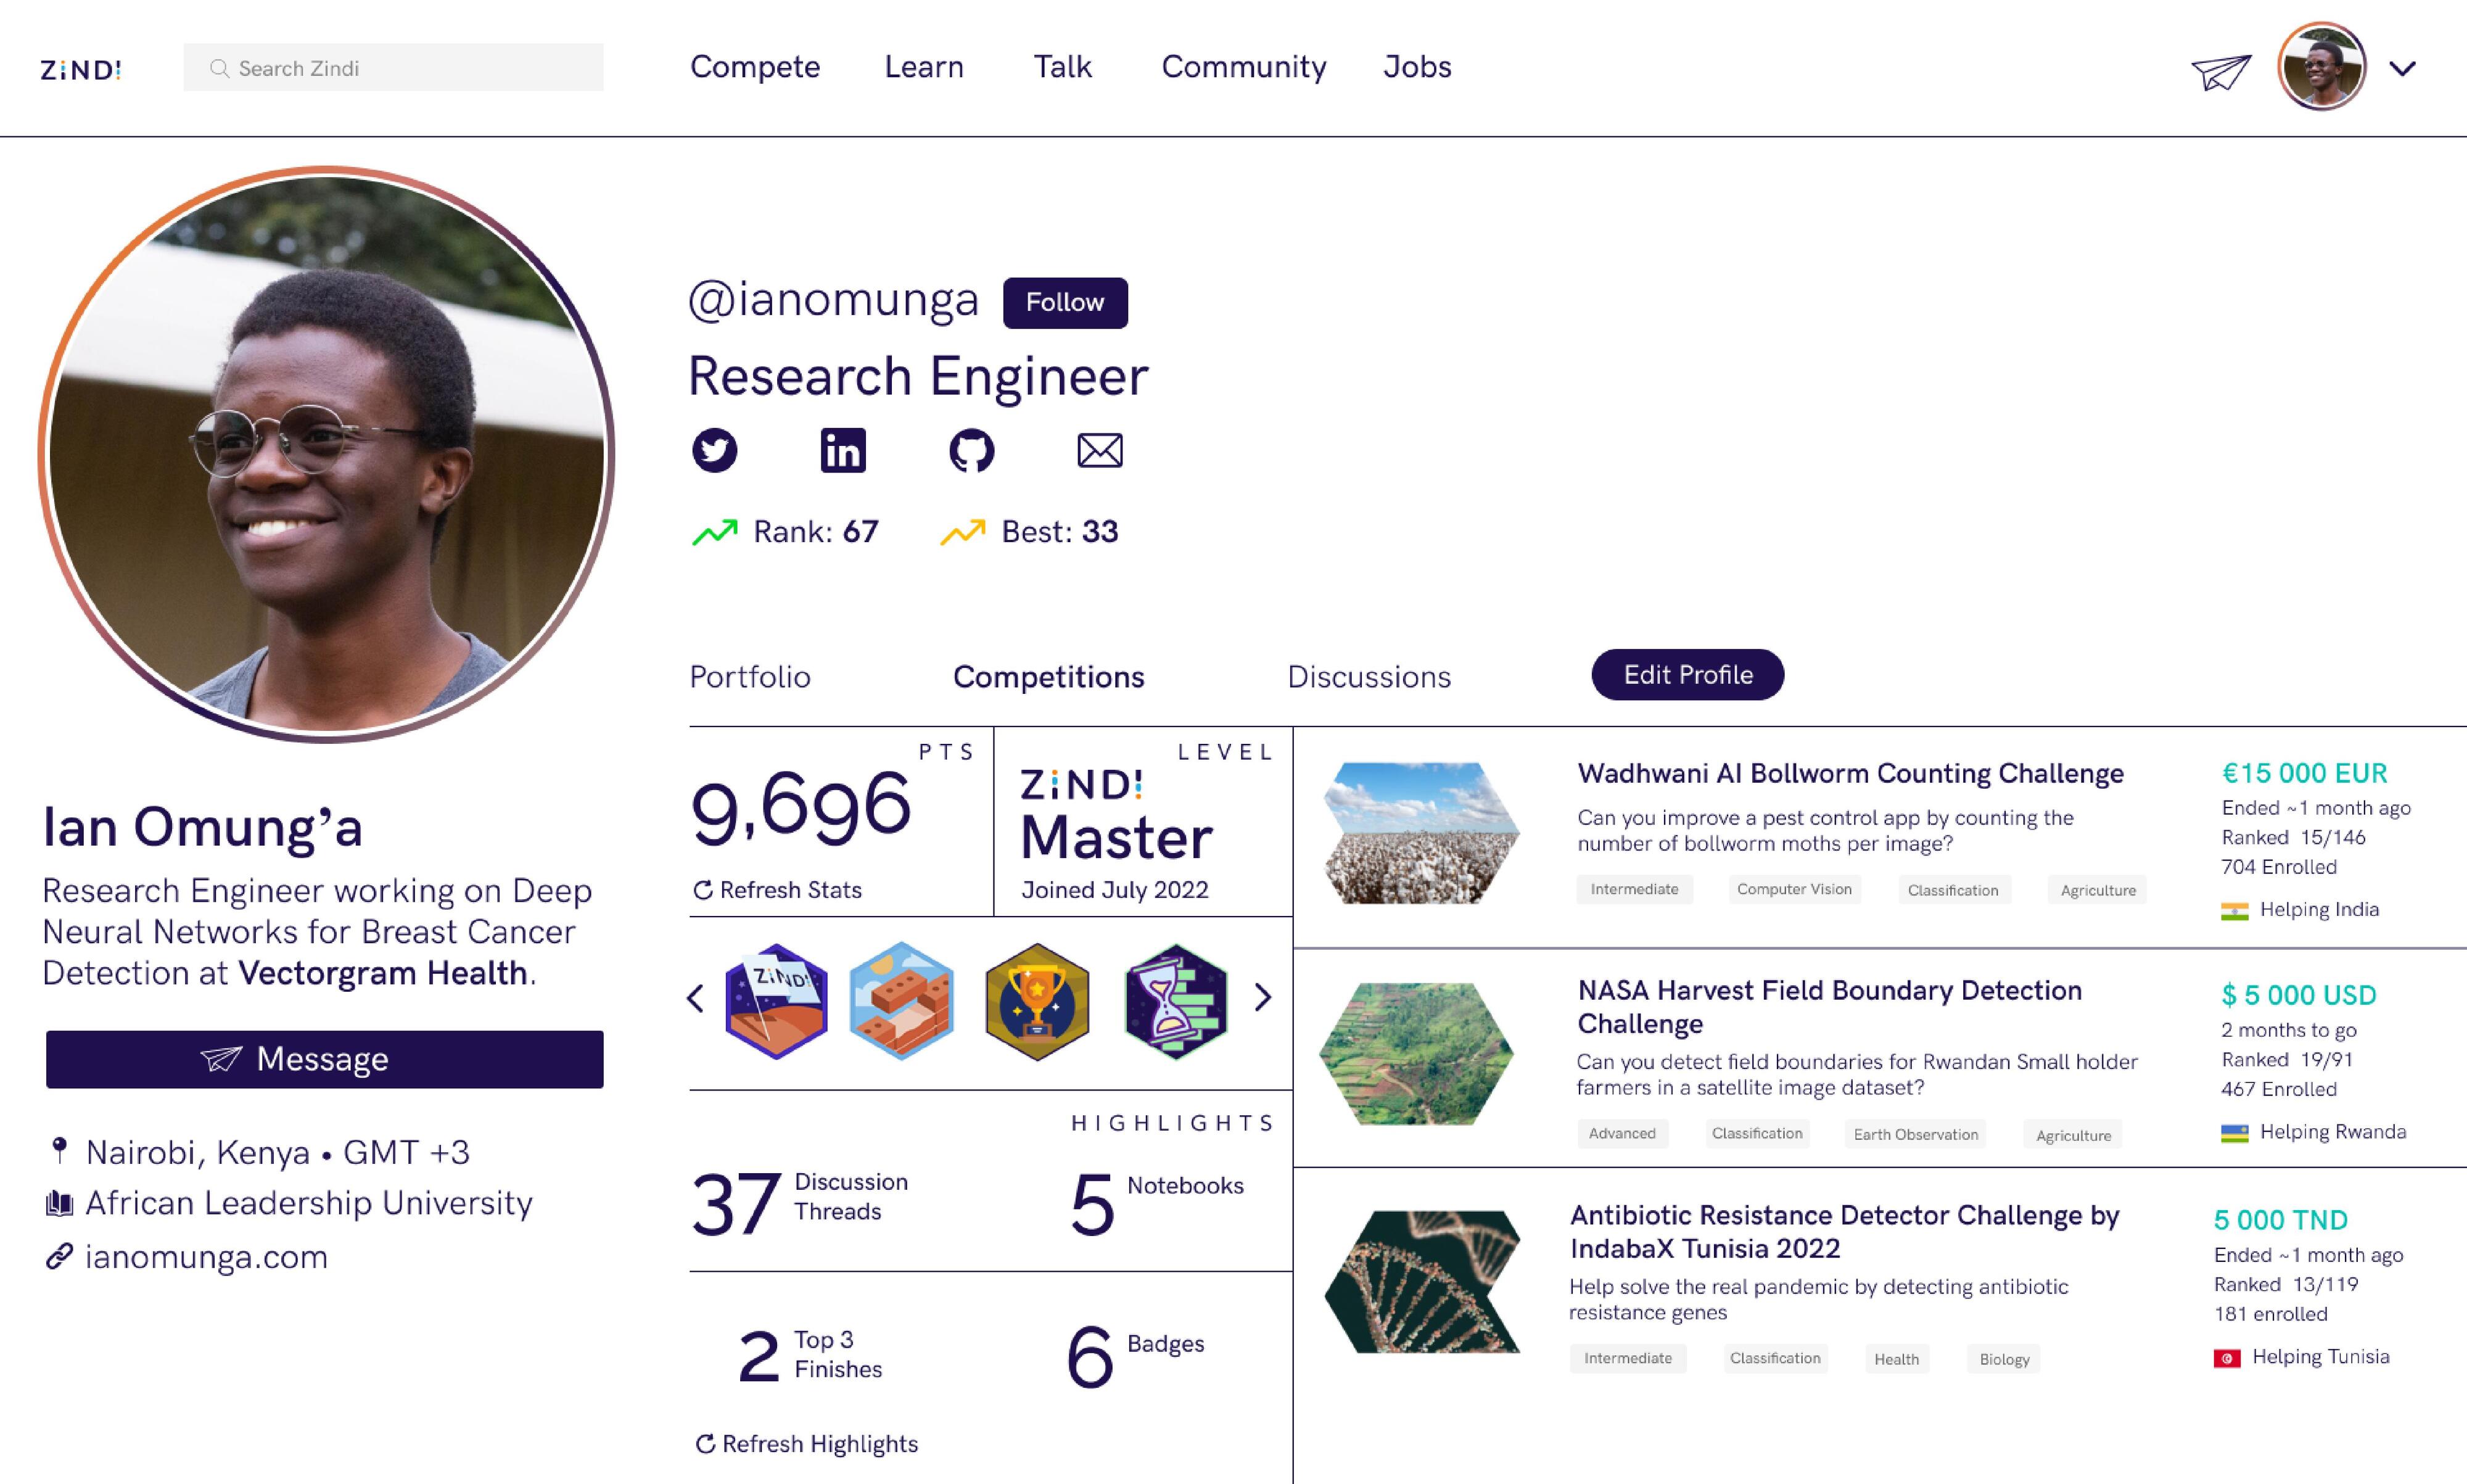Image resolution: width=2467 pixels, height=1484 pixels.
Task: Click Refresh Stats link
Action: point(777,890)
